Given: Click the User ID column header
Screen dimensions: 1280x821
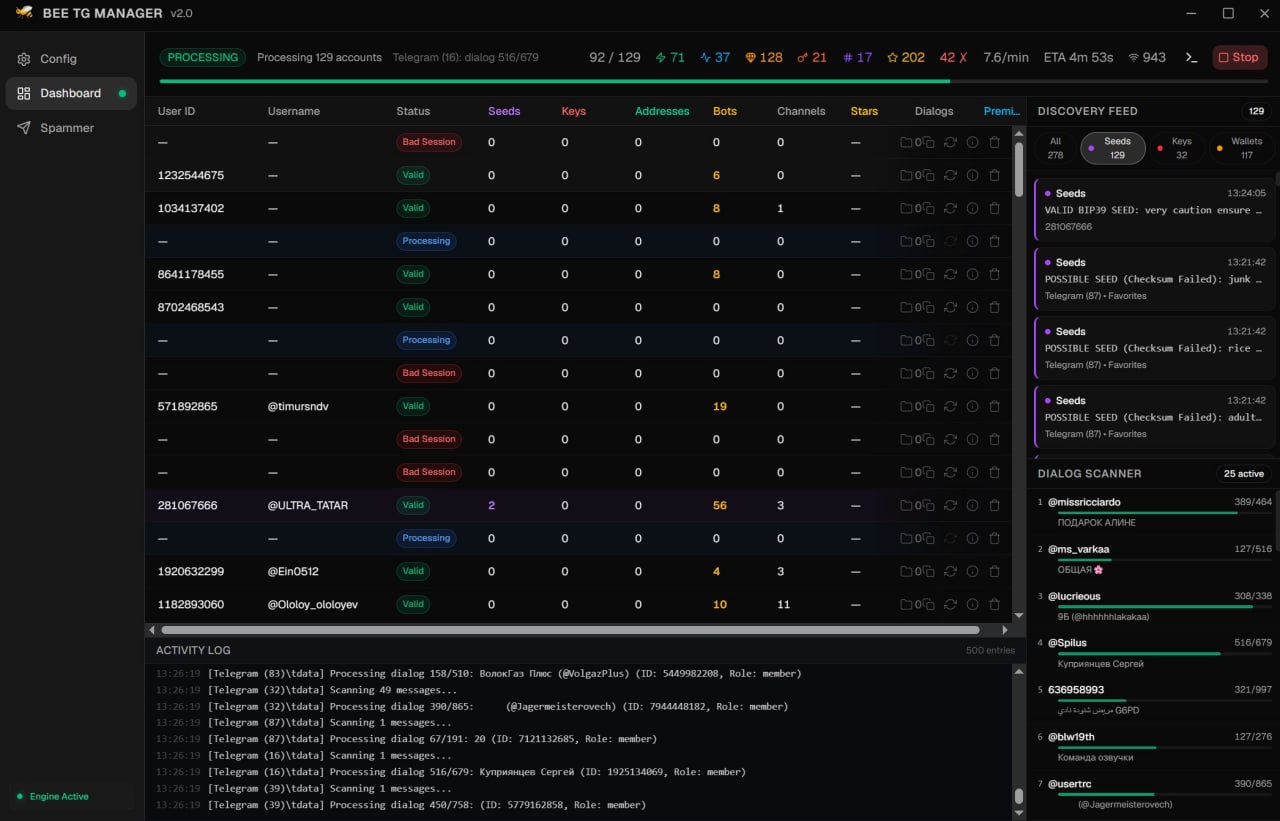Looking at the screenshot, I should pos(176,111).
